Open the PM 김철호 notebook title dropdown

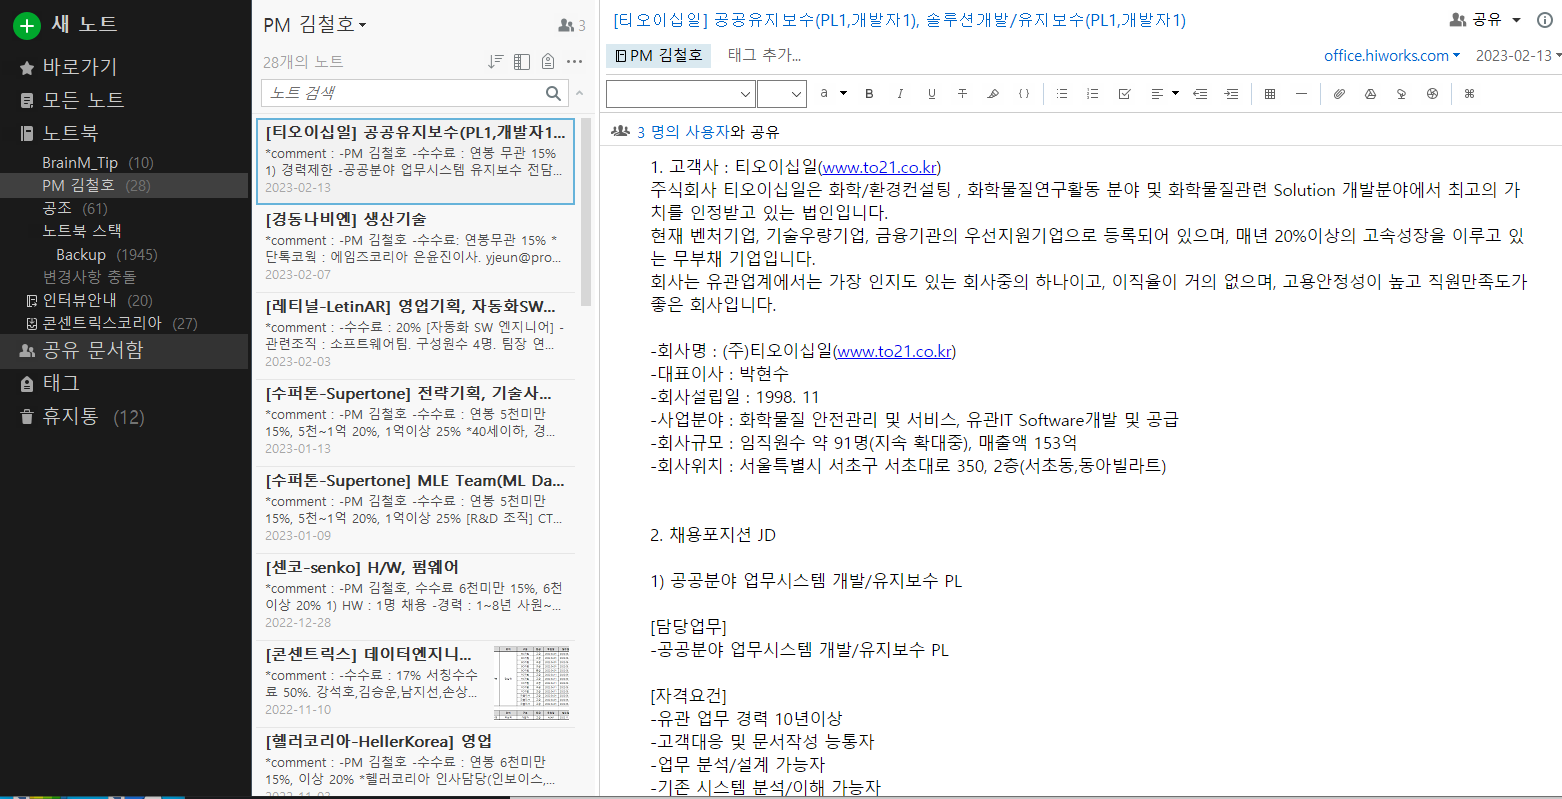click(x=315, y=25)
